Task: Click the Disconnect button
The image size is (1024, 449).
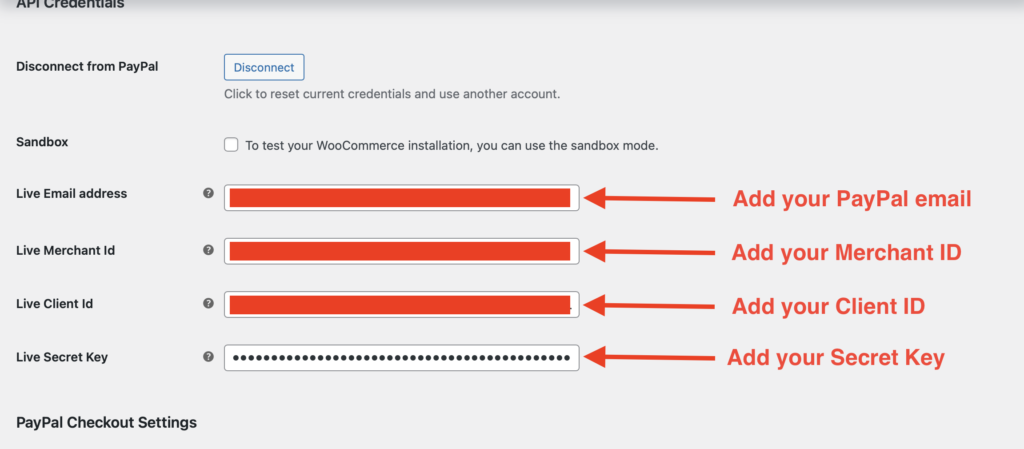Action: pos(263,67)
